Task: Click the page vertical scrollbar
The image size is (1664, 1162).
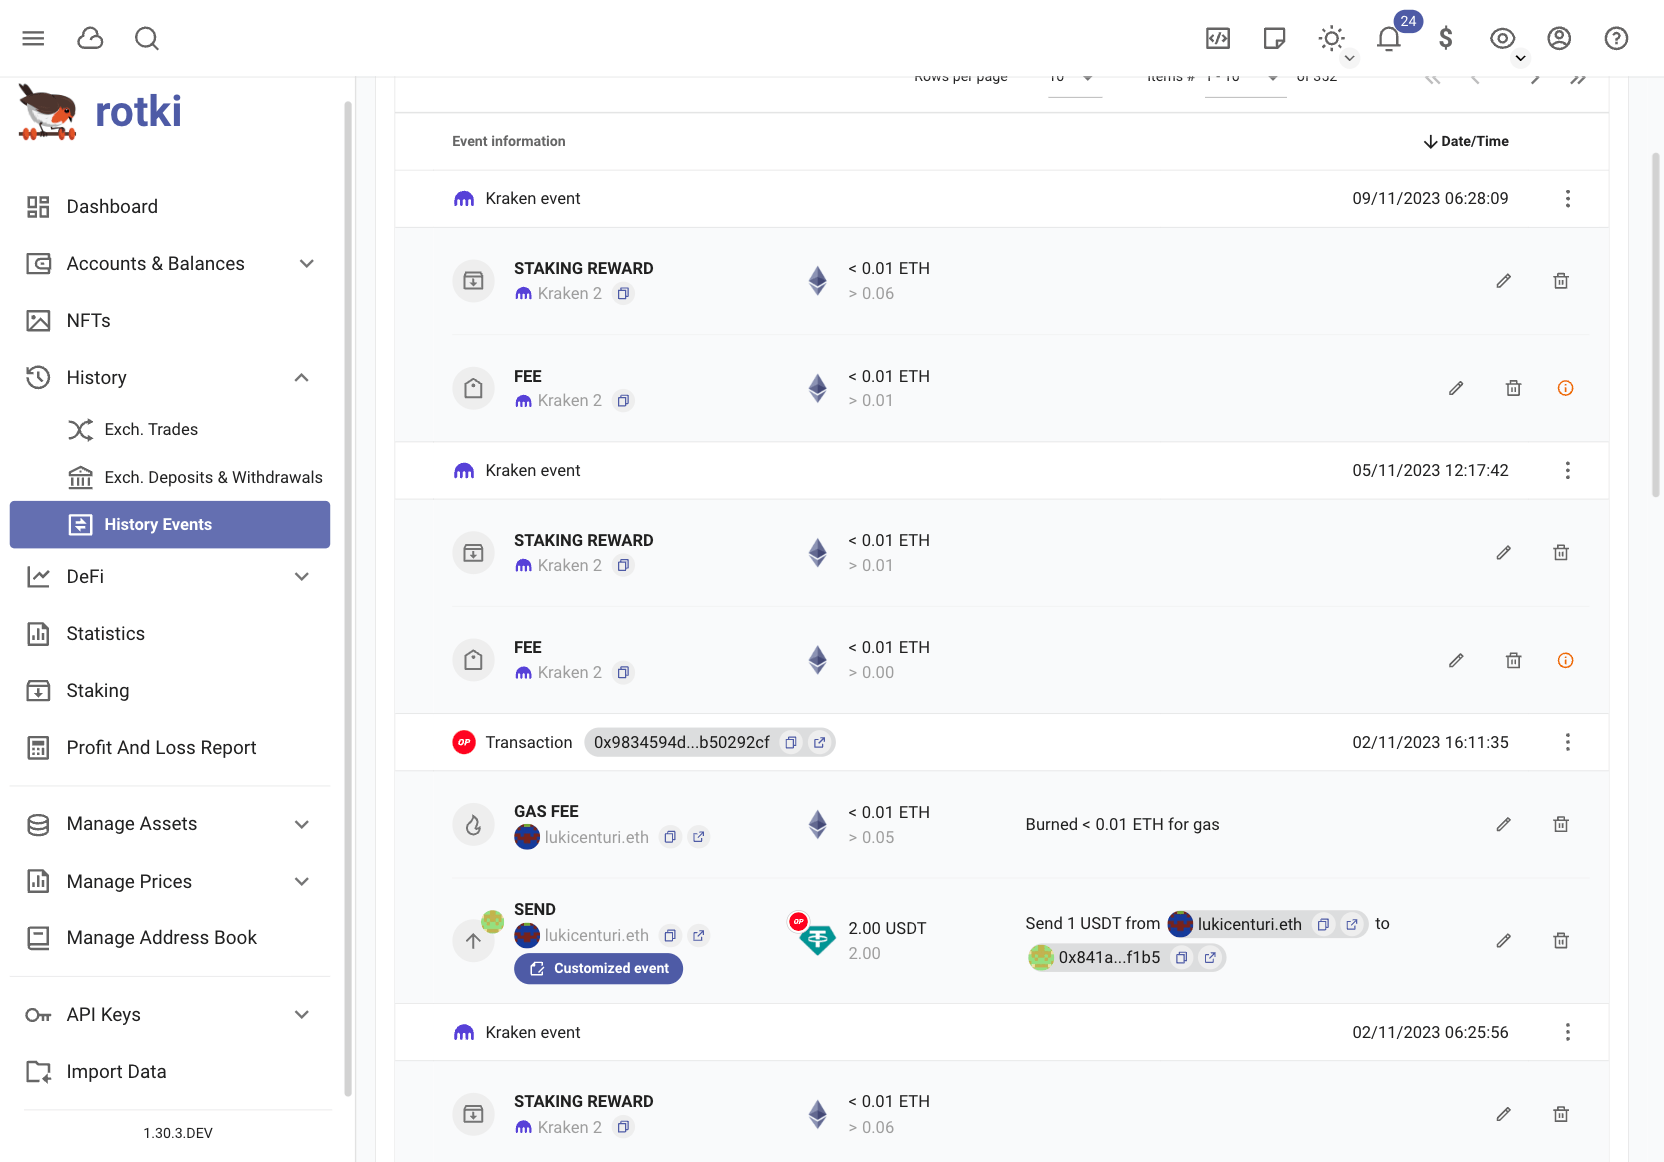Action: click(1656, 325)
